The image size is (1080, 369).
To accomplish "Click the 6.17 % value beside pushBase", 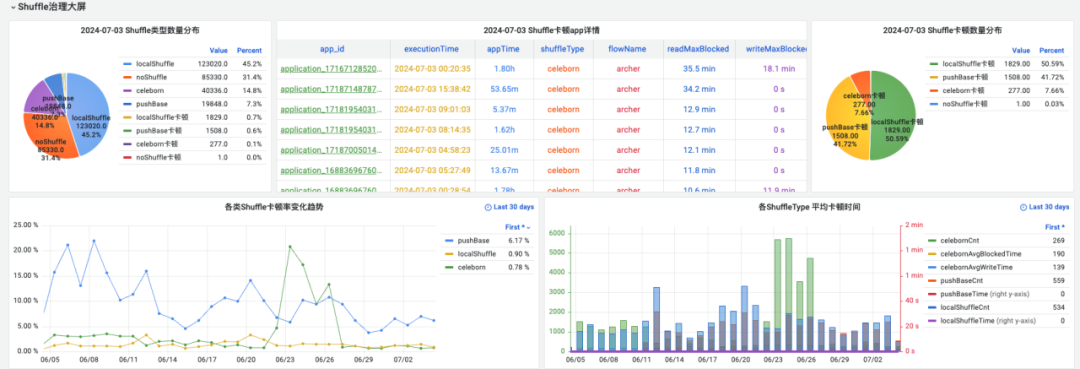I will [518, 240].
